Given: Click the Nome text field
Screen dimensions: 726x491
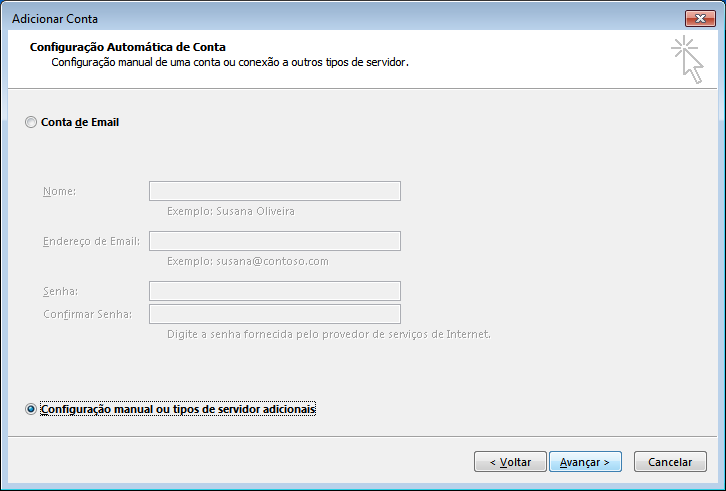Looking at the screenshot, I should coord(275,191).
